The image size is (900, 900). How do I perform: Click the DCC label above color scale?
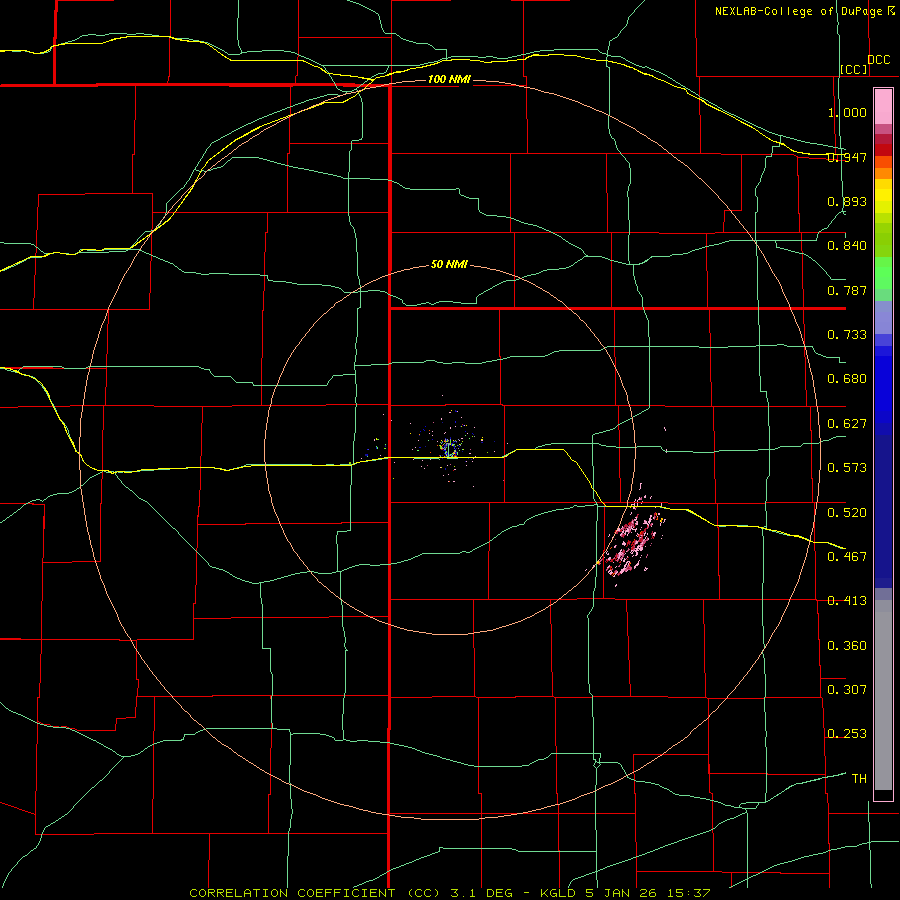879,60
